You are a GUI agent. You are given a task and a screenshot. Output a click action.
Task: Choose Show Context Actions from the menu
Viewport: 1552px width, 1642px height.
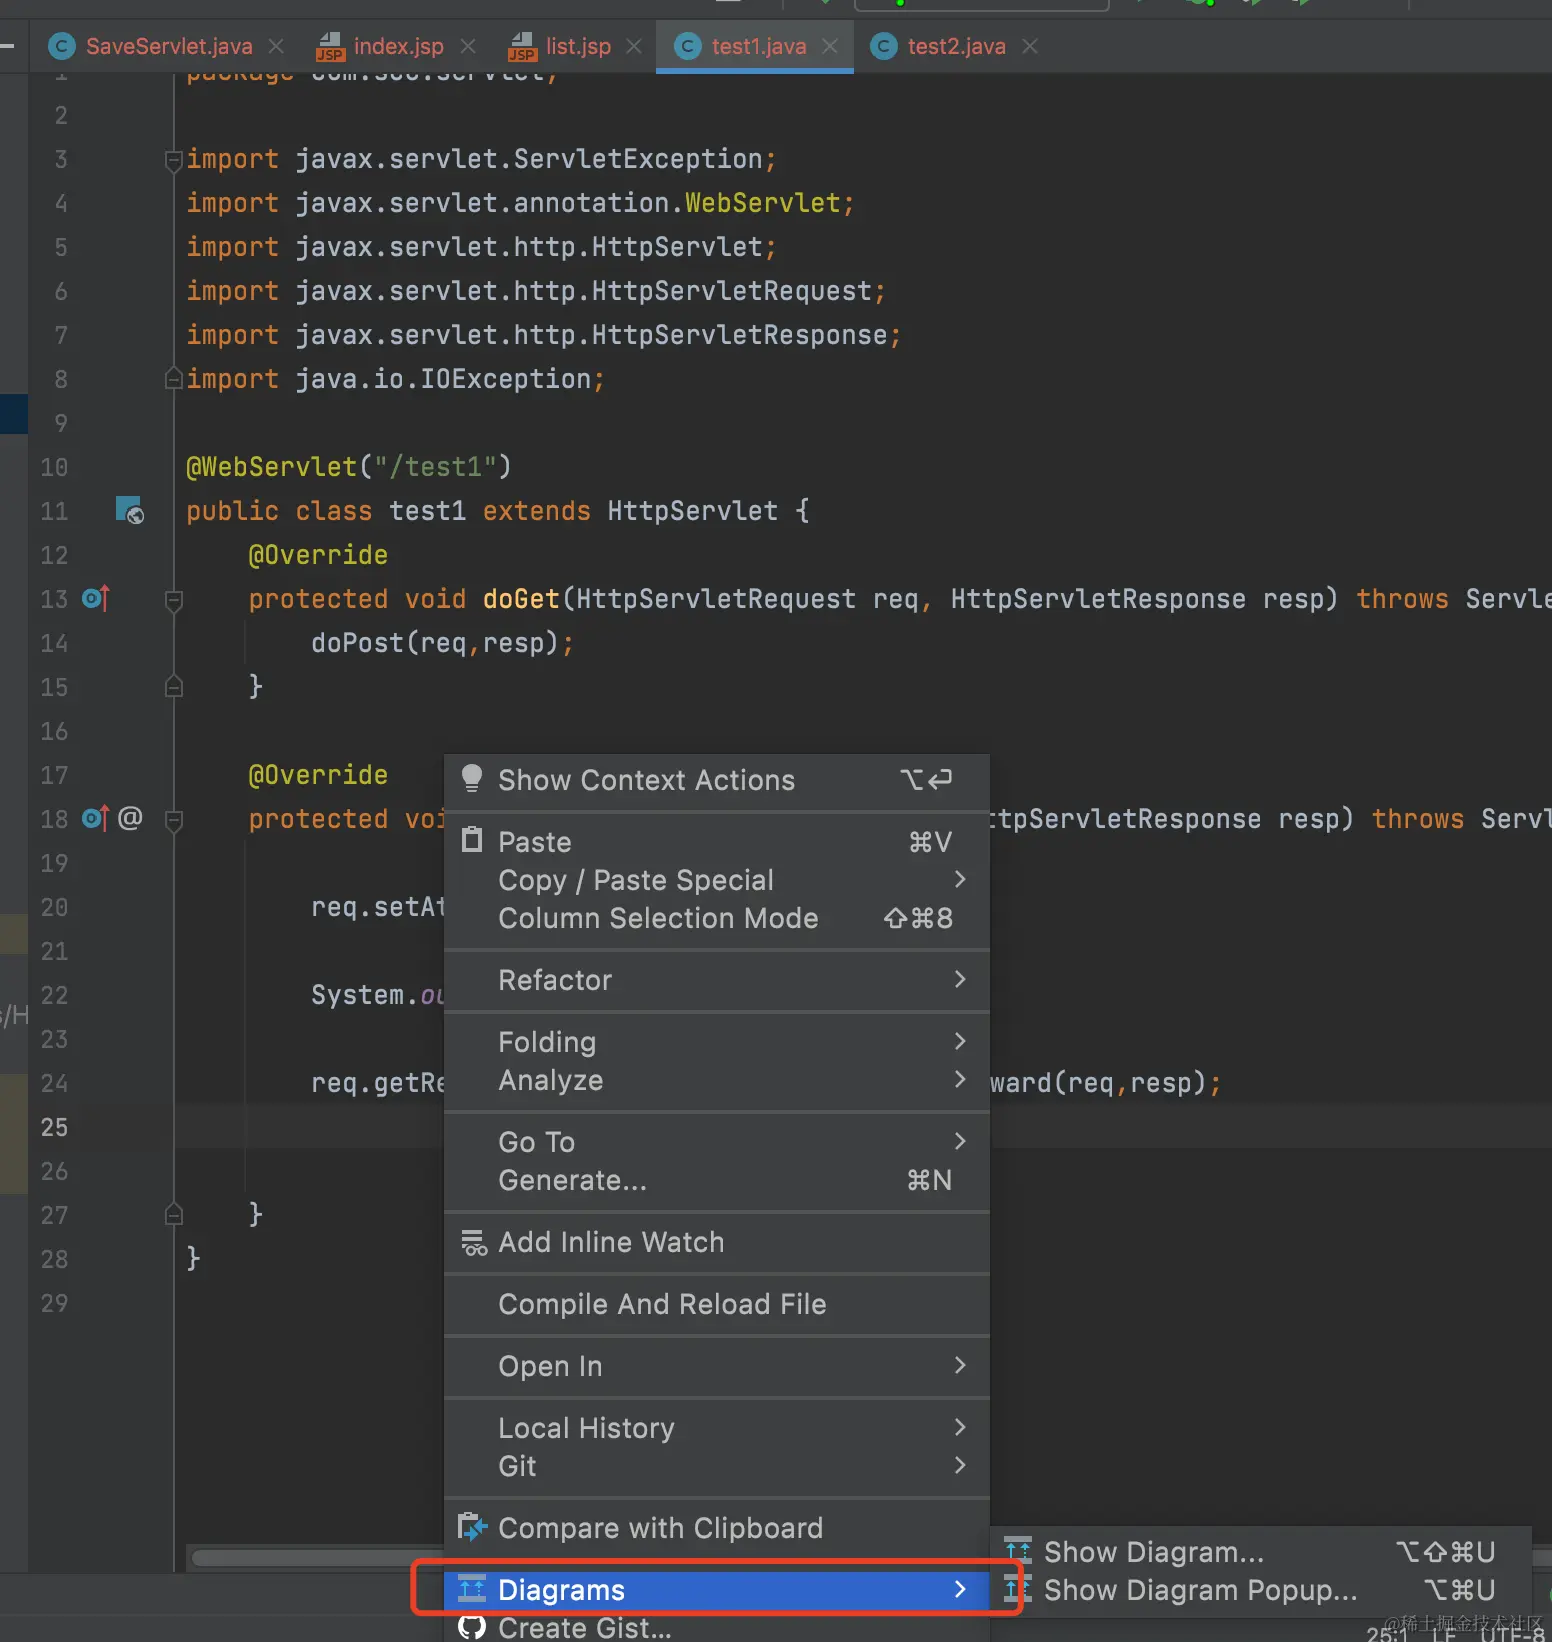coord(717,780)
